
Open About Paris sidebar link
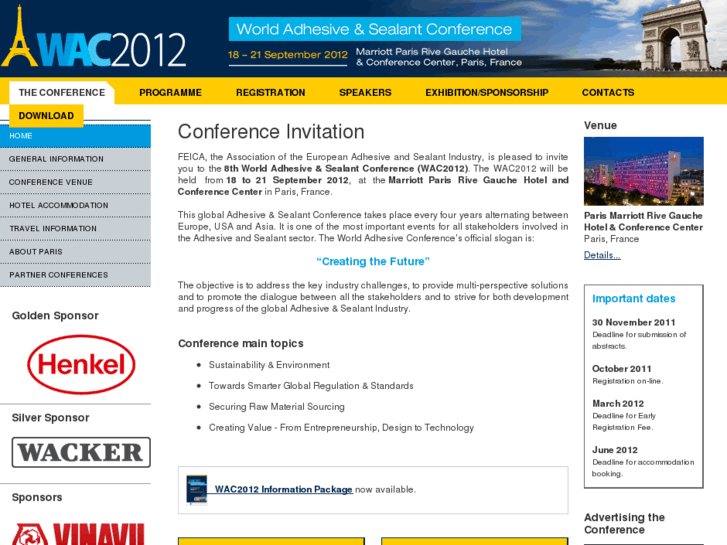75,252
